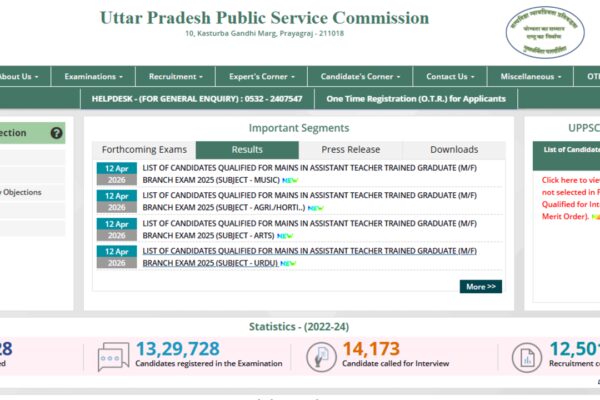
Task: Click NEW badge on Urdu subject result
Action: [x=288, y=263]
